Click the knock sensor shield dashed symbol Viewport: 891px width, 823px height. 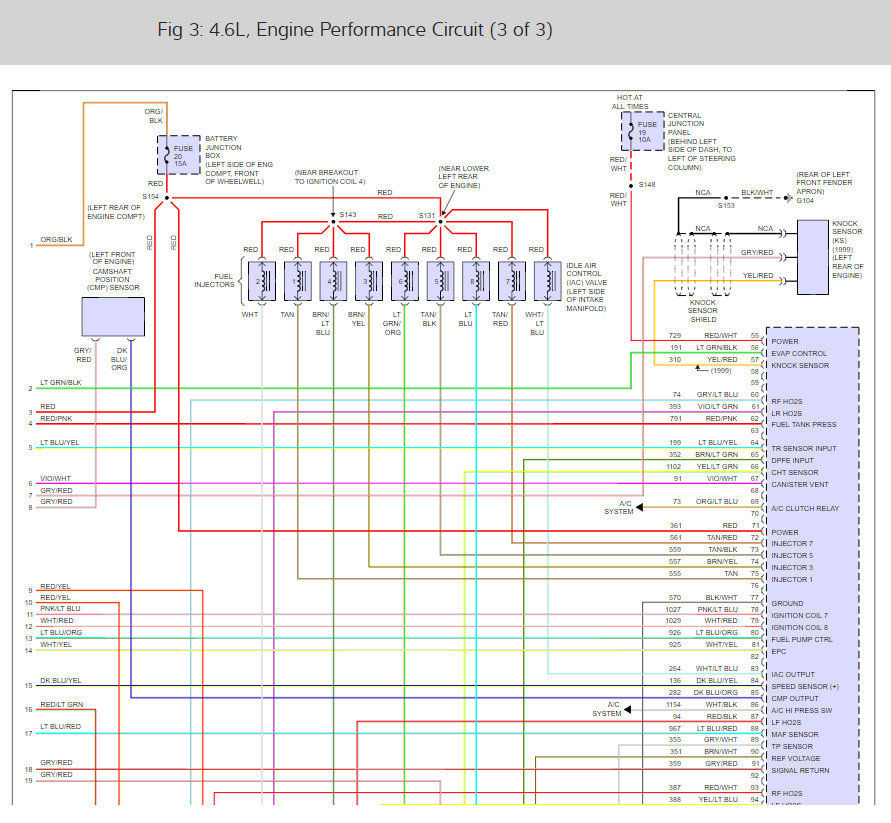[703, 264]
